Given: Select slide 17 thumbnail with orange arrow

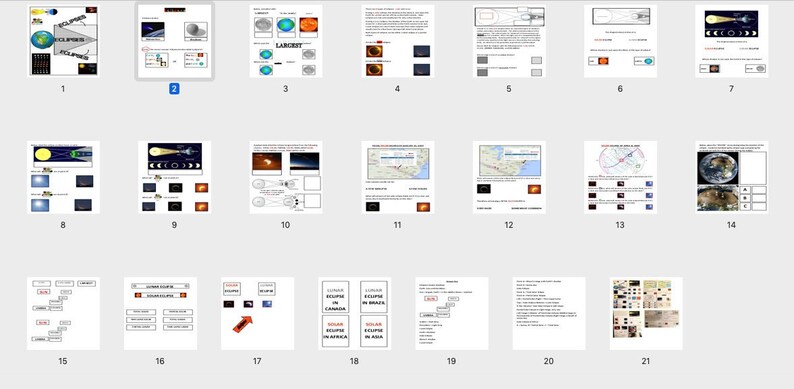Looking at the screenshot, I should click(257, 314).
